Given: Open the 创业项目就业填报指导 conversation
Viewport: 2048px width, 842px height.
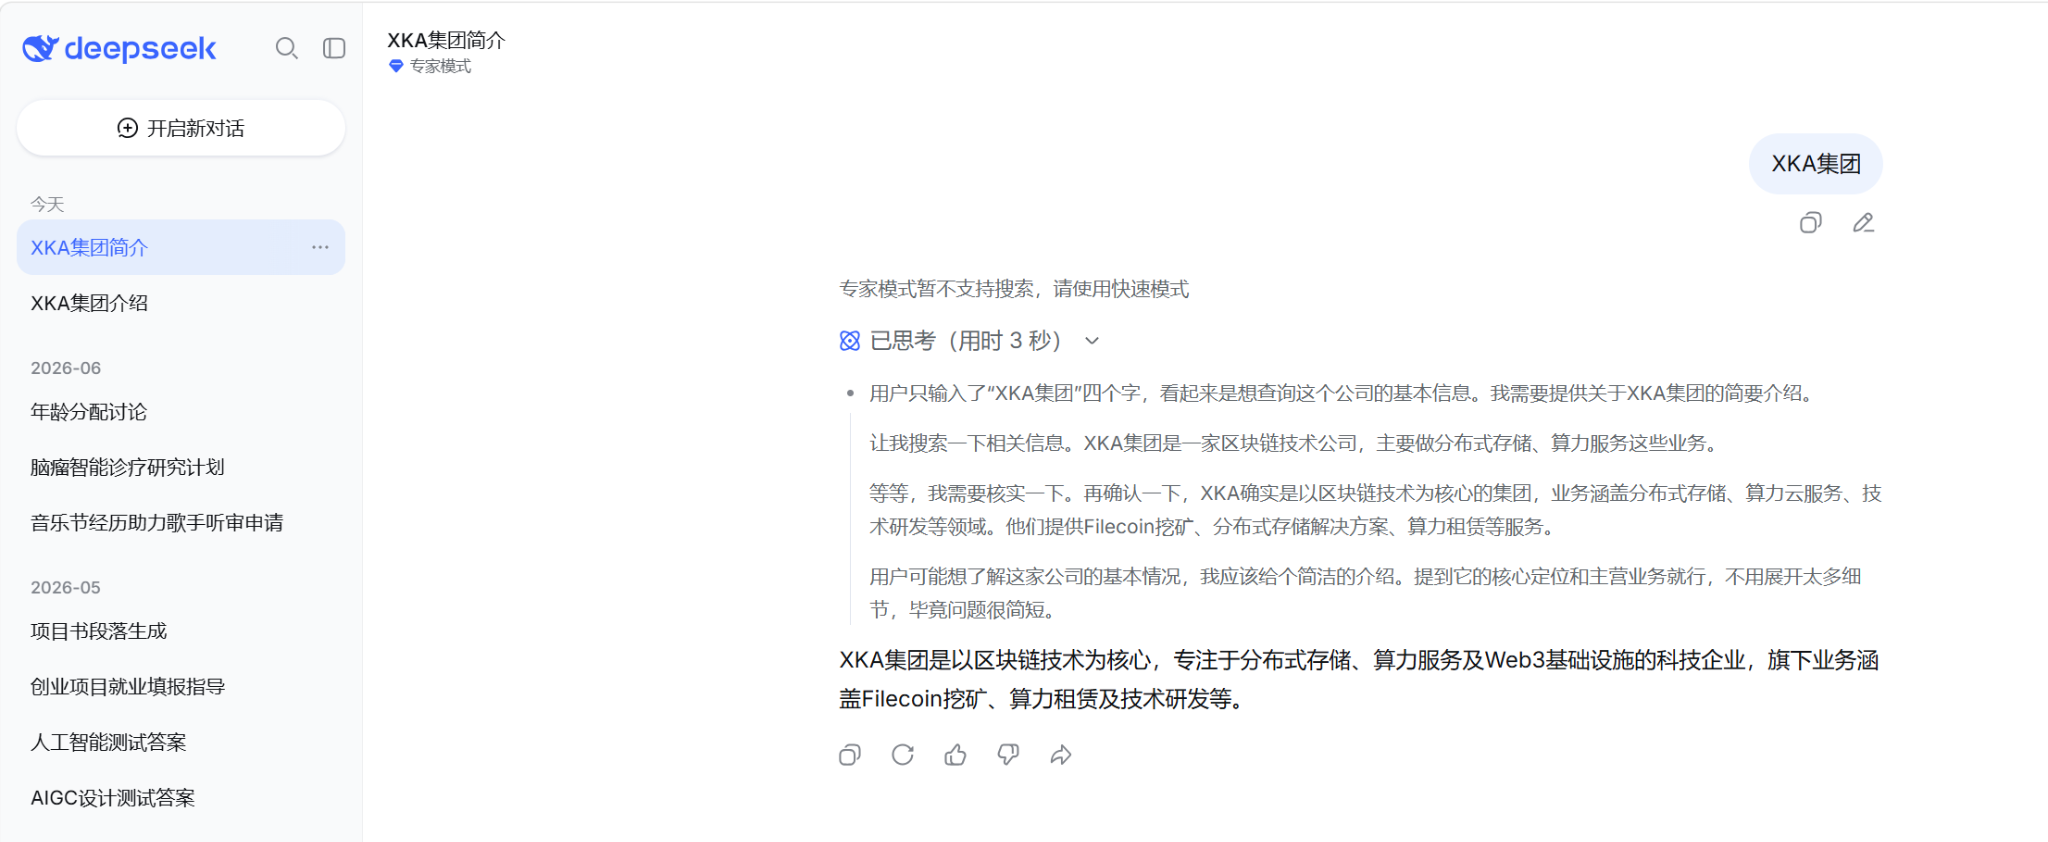Looking at the screenshot, I should (x=181, y=687).
